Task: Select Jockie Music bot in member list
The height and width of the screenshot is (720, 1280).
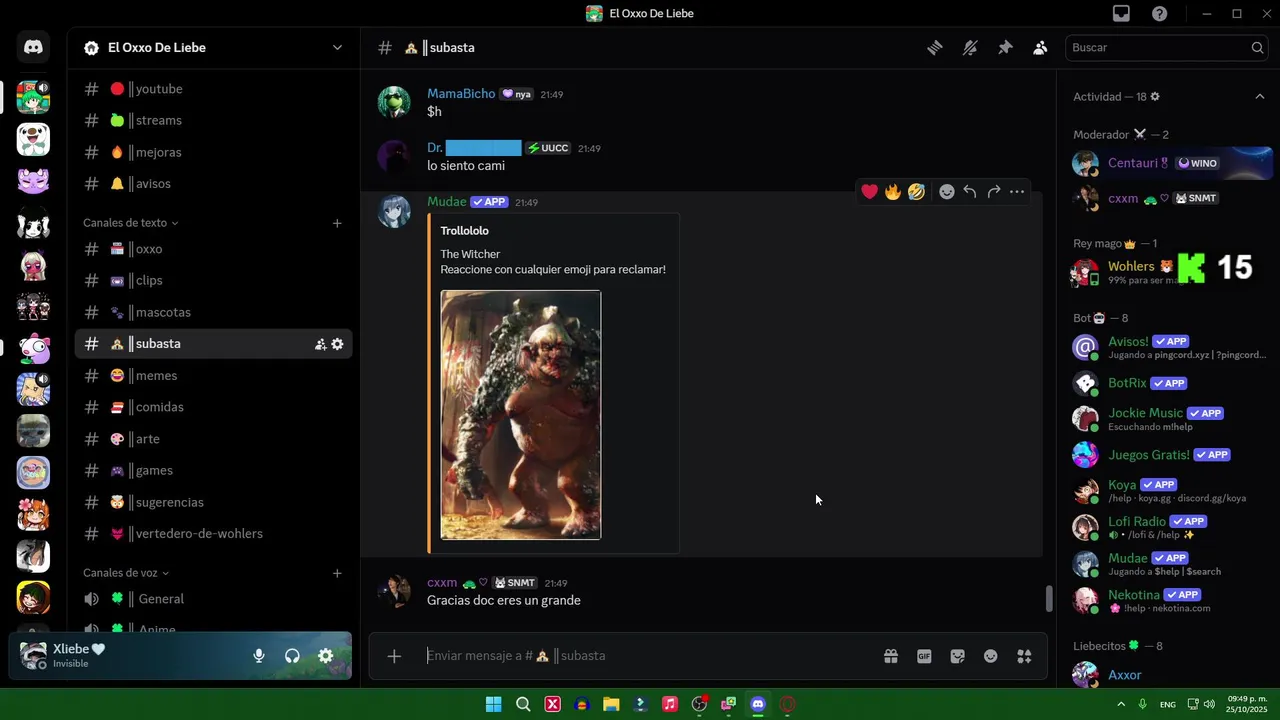Action: point(1170,419)
